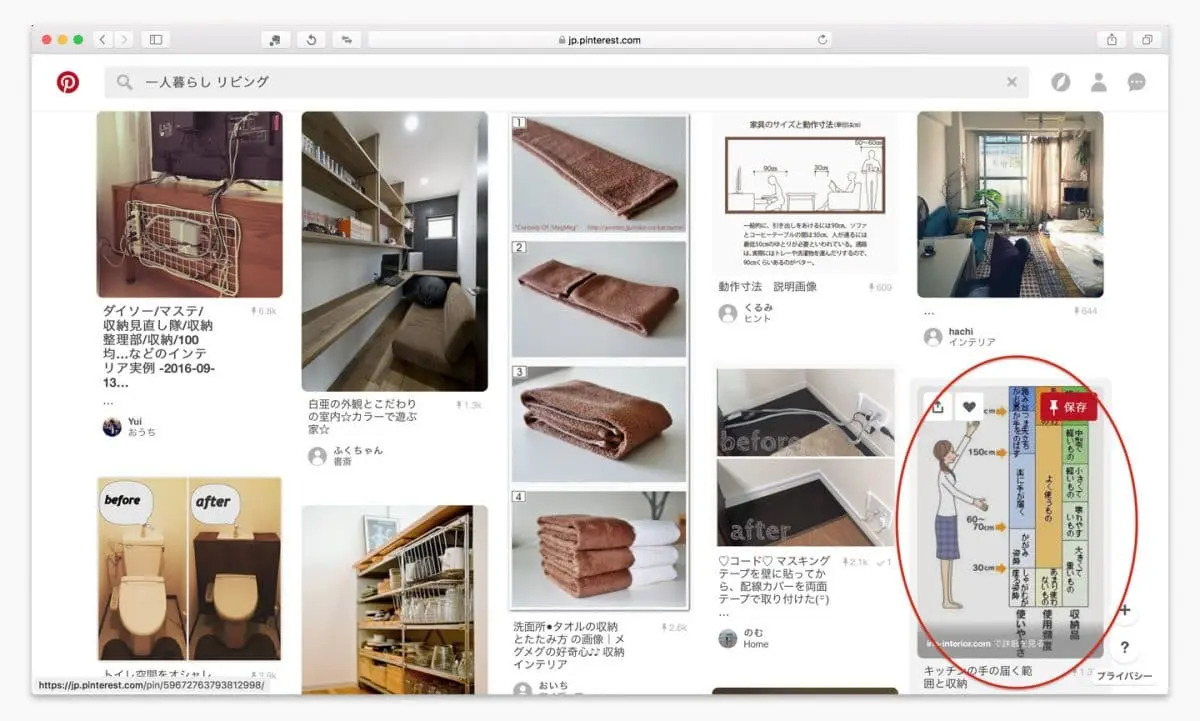Click the ヒント board name
Viewport: 1200px width, 721px height.
pos(759,319)
